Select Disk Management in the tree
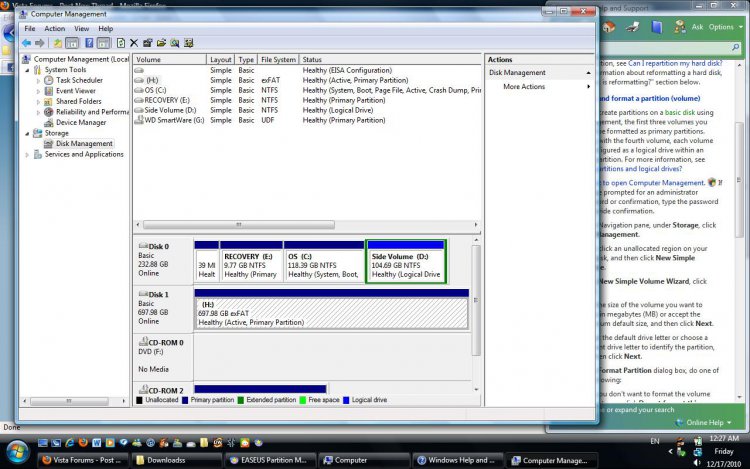 84,143
